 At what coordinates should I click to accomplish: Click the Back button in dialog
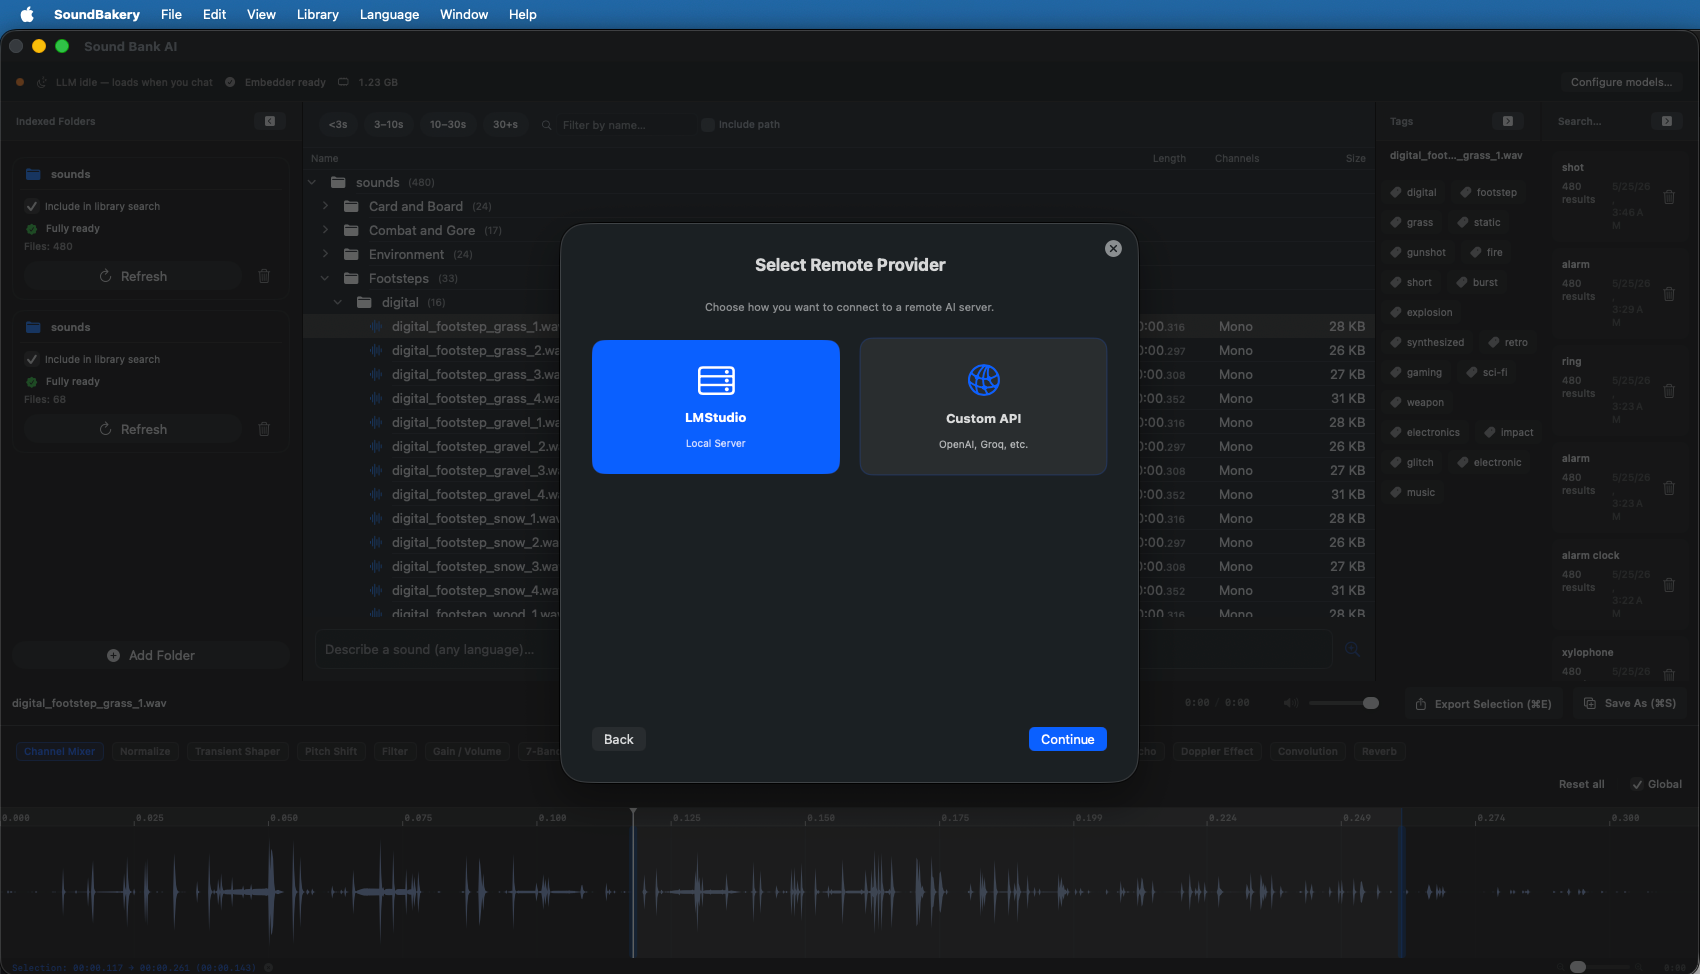618,739
